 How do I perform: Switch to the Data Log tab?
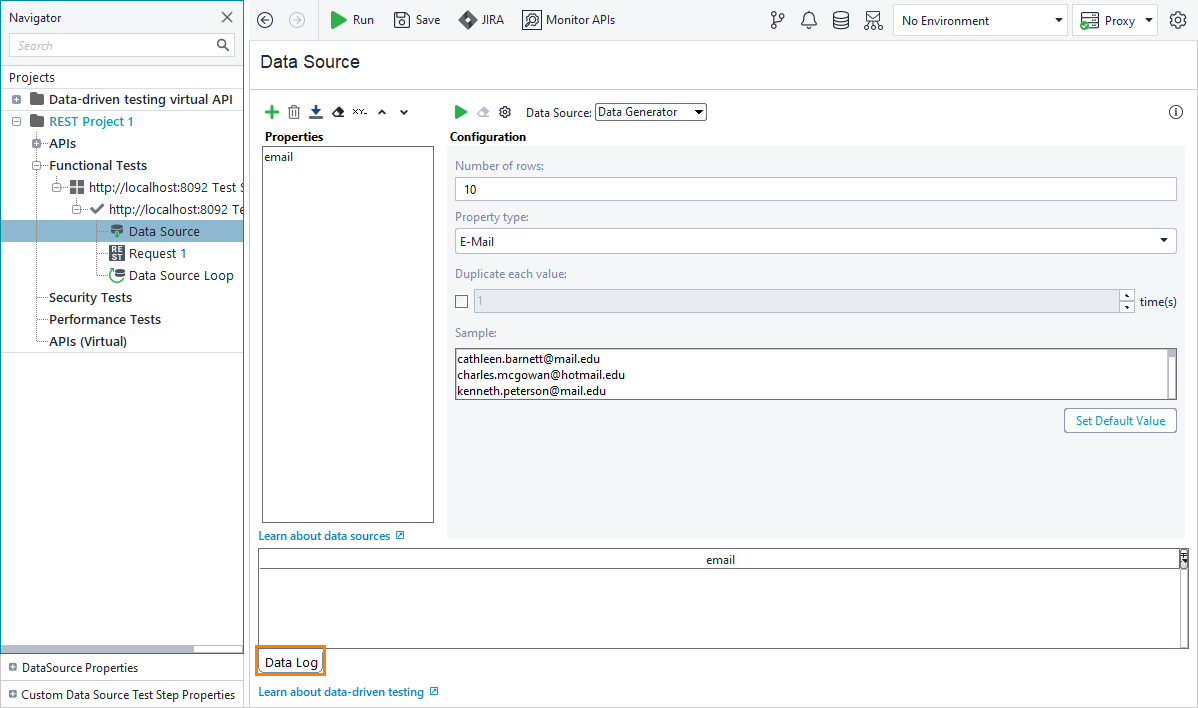point(290,660)
